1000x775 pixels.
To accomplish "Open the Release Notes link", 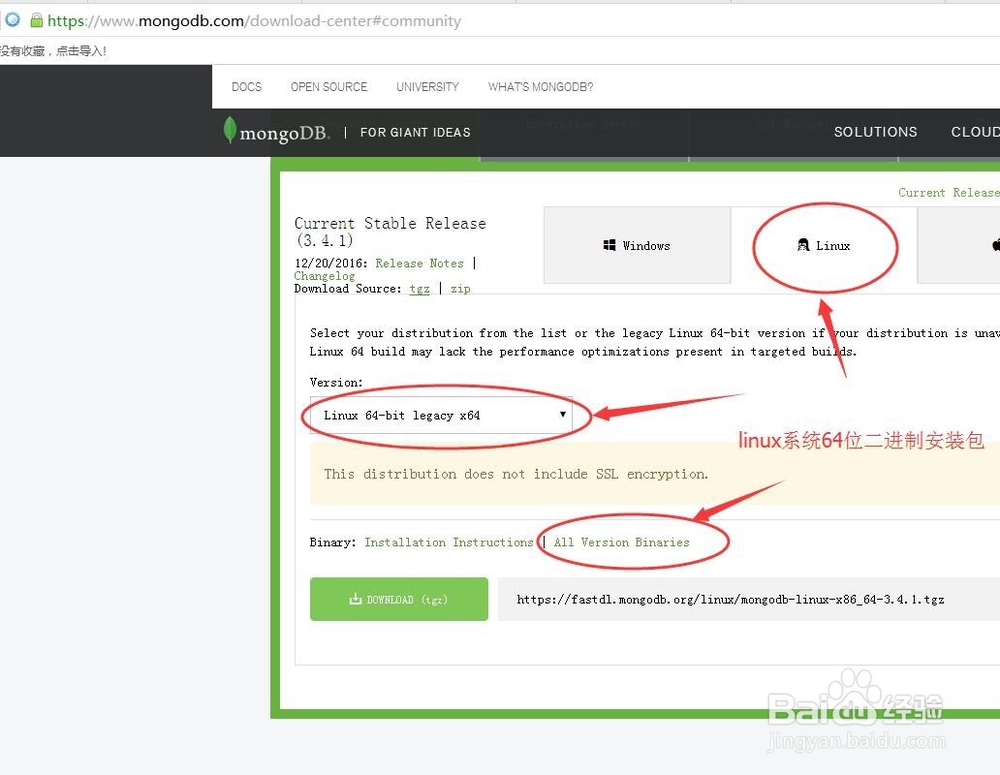I will tap(419, 263).
